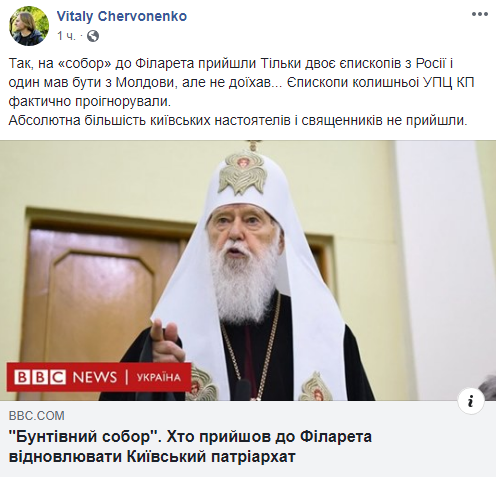Click the BBC News Україна logo banner

click(x=99, y=377)
